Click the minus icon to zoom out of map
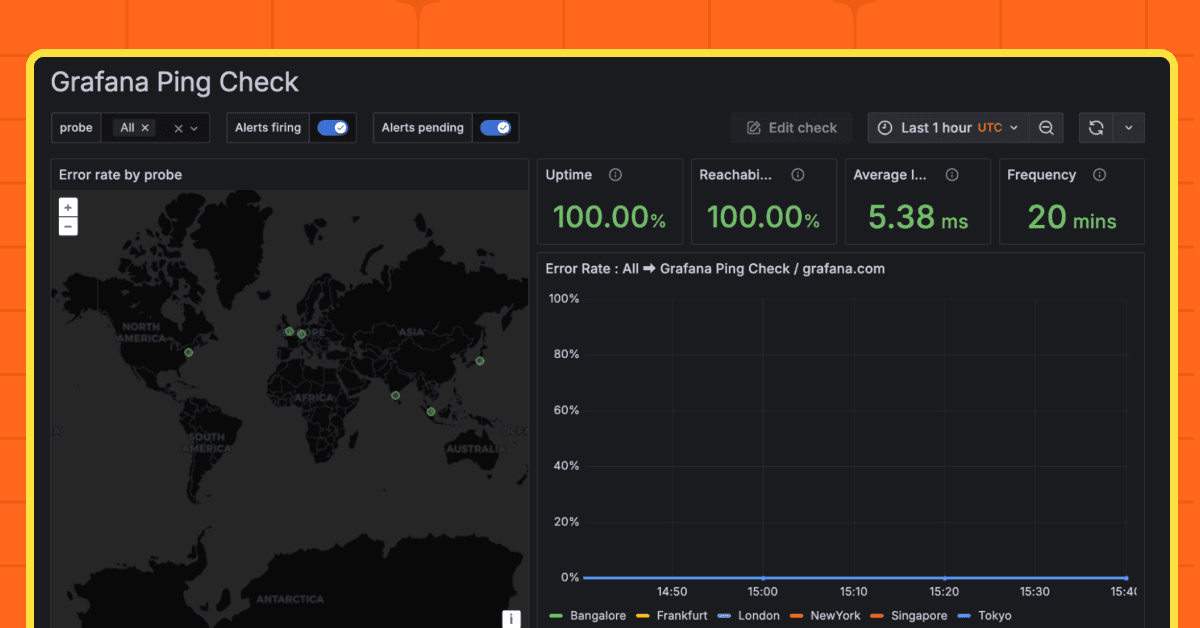 click(68, 226)
